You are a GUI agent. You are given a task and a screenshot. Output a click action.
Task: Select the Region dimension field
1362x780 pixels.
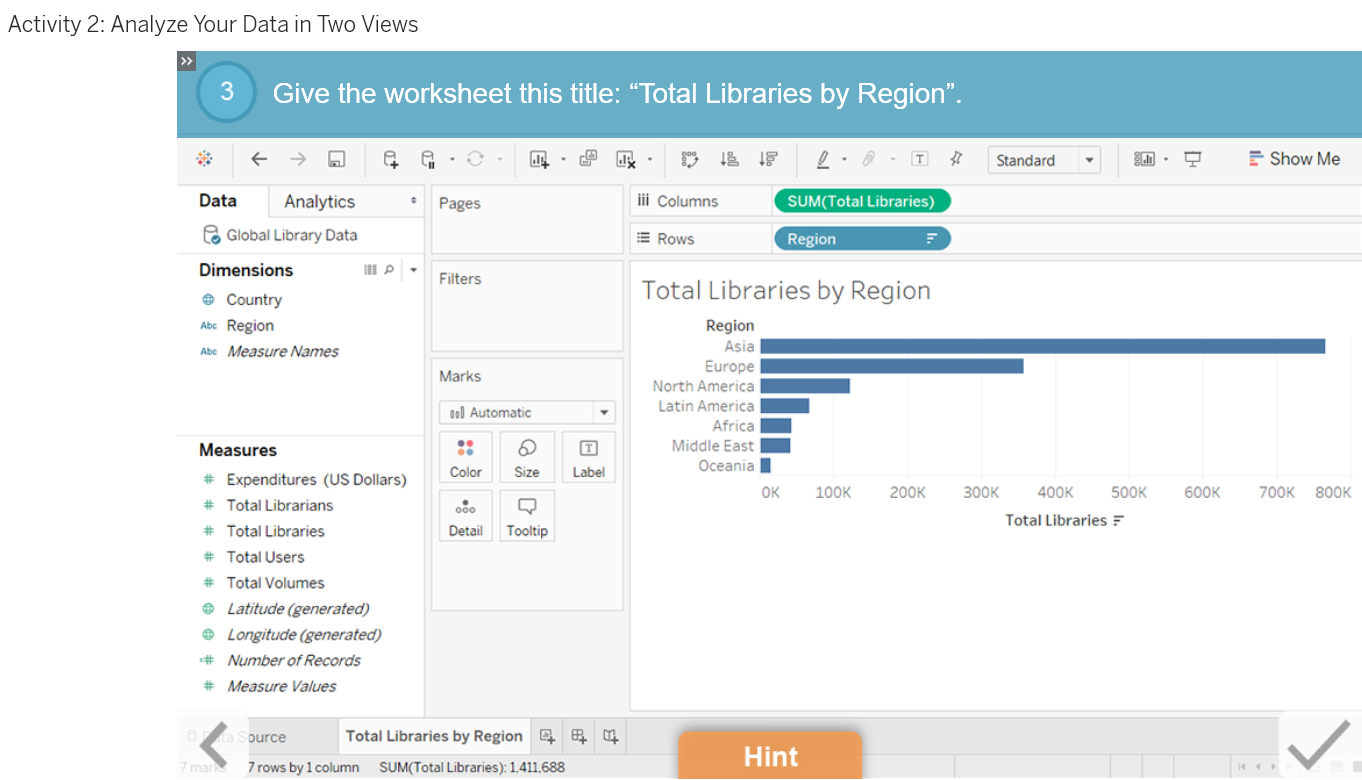pos(250,325)
